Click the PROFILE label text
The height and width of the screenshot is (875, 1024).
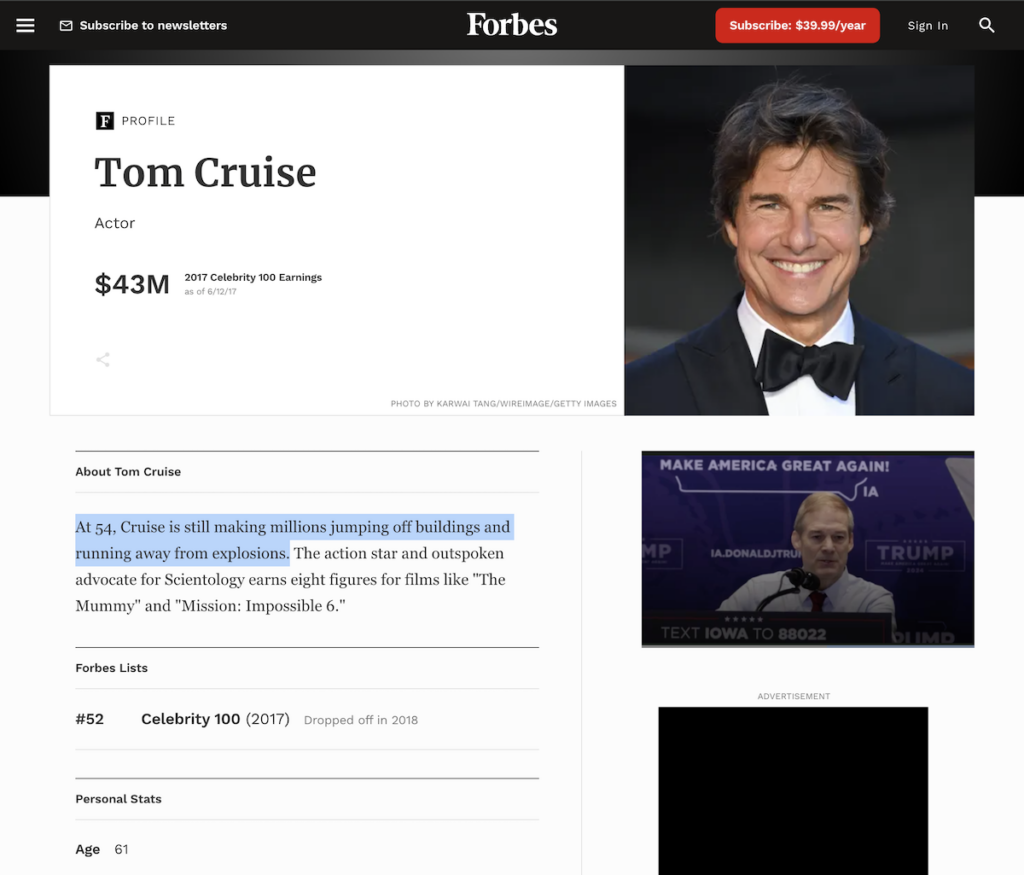click(x=148, y=121)
